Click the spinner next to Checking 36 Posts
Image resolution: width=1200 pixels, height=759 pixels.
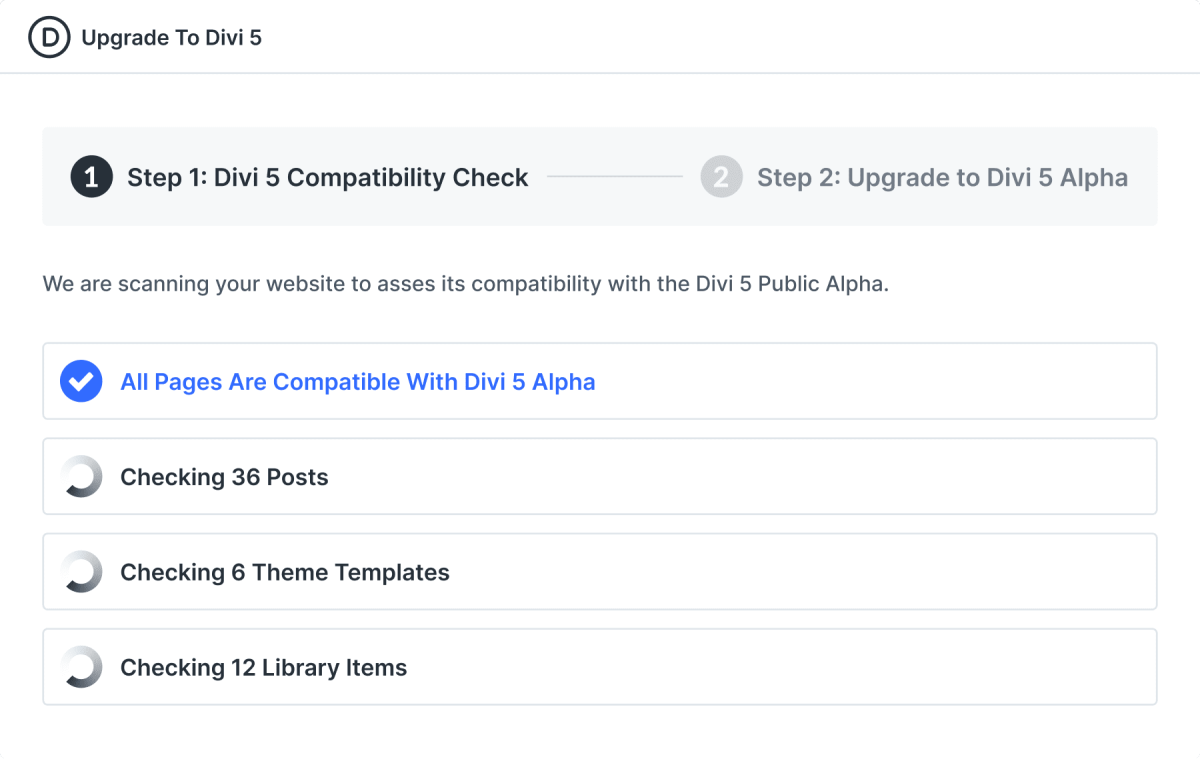(81, 477)
